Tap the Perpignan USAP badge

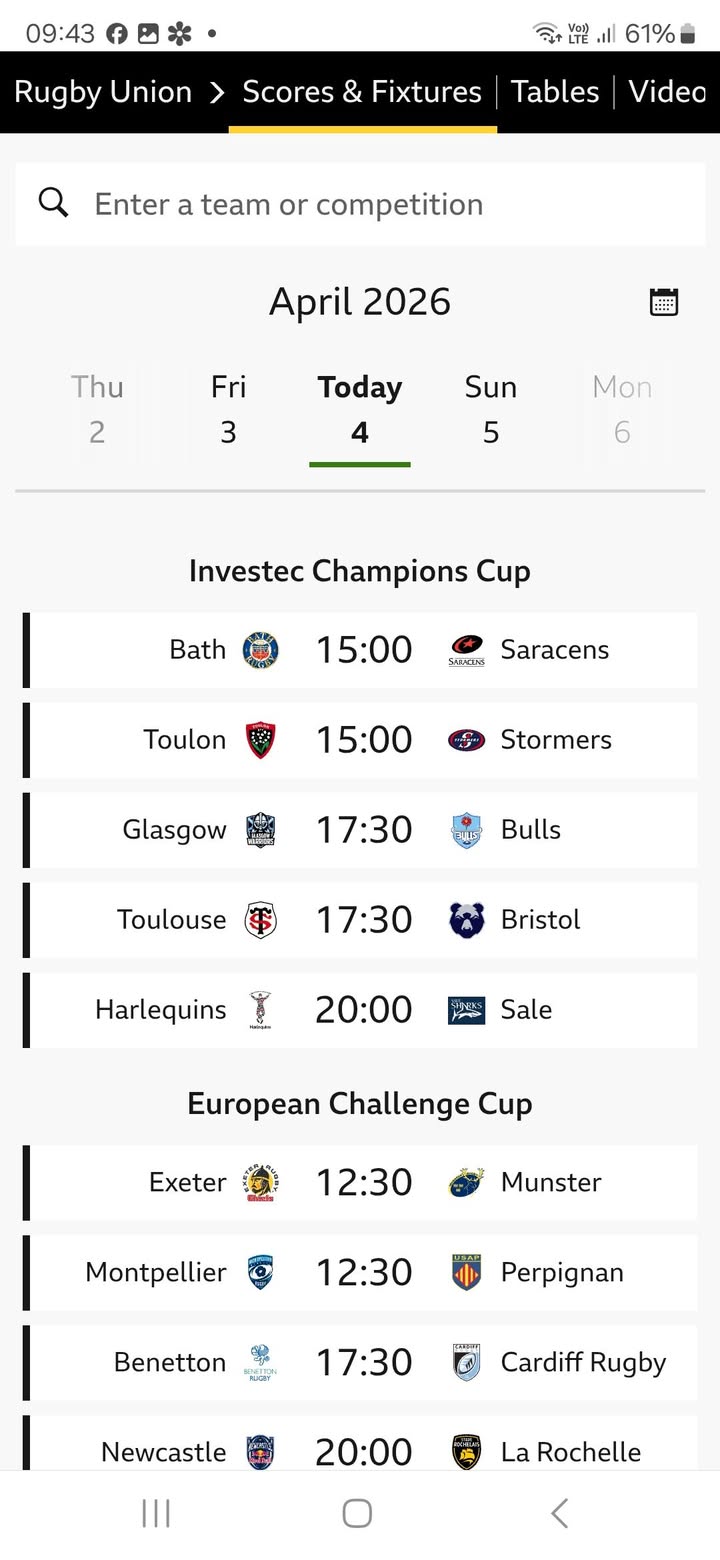click(x=466, y=1272)
